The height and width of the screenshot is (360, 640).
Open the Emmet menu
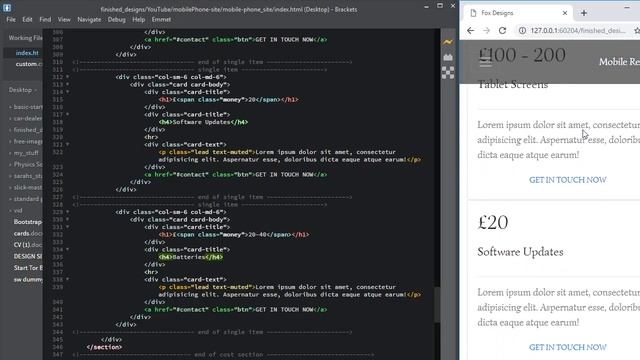point(161,20)
